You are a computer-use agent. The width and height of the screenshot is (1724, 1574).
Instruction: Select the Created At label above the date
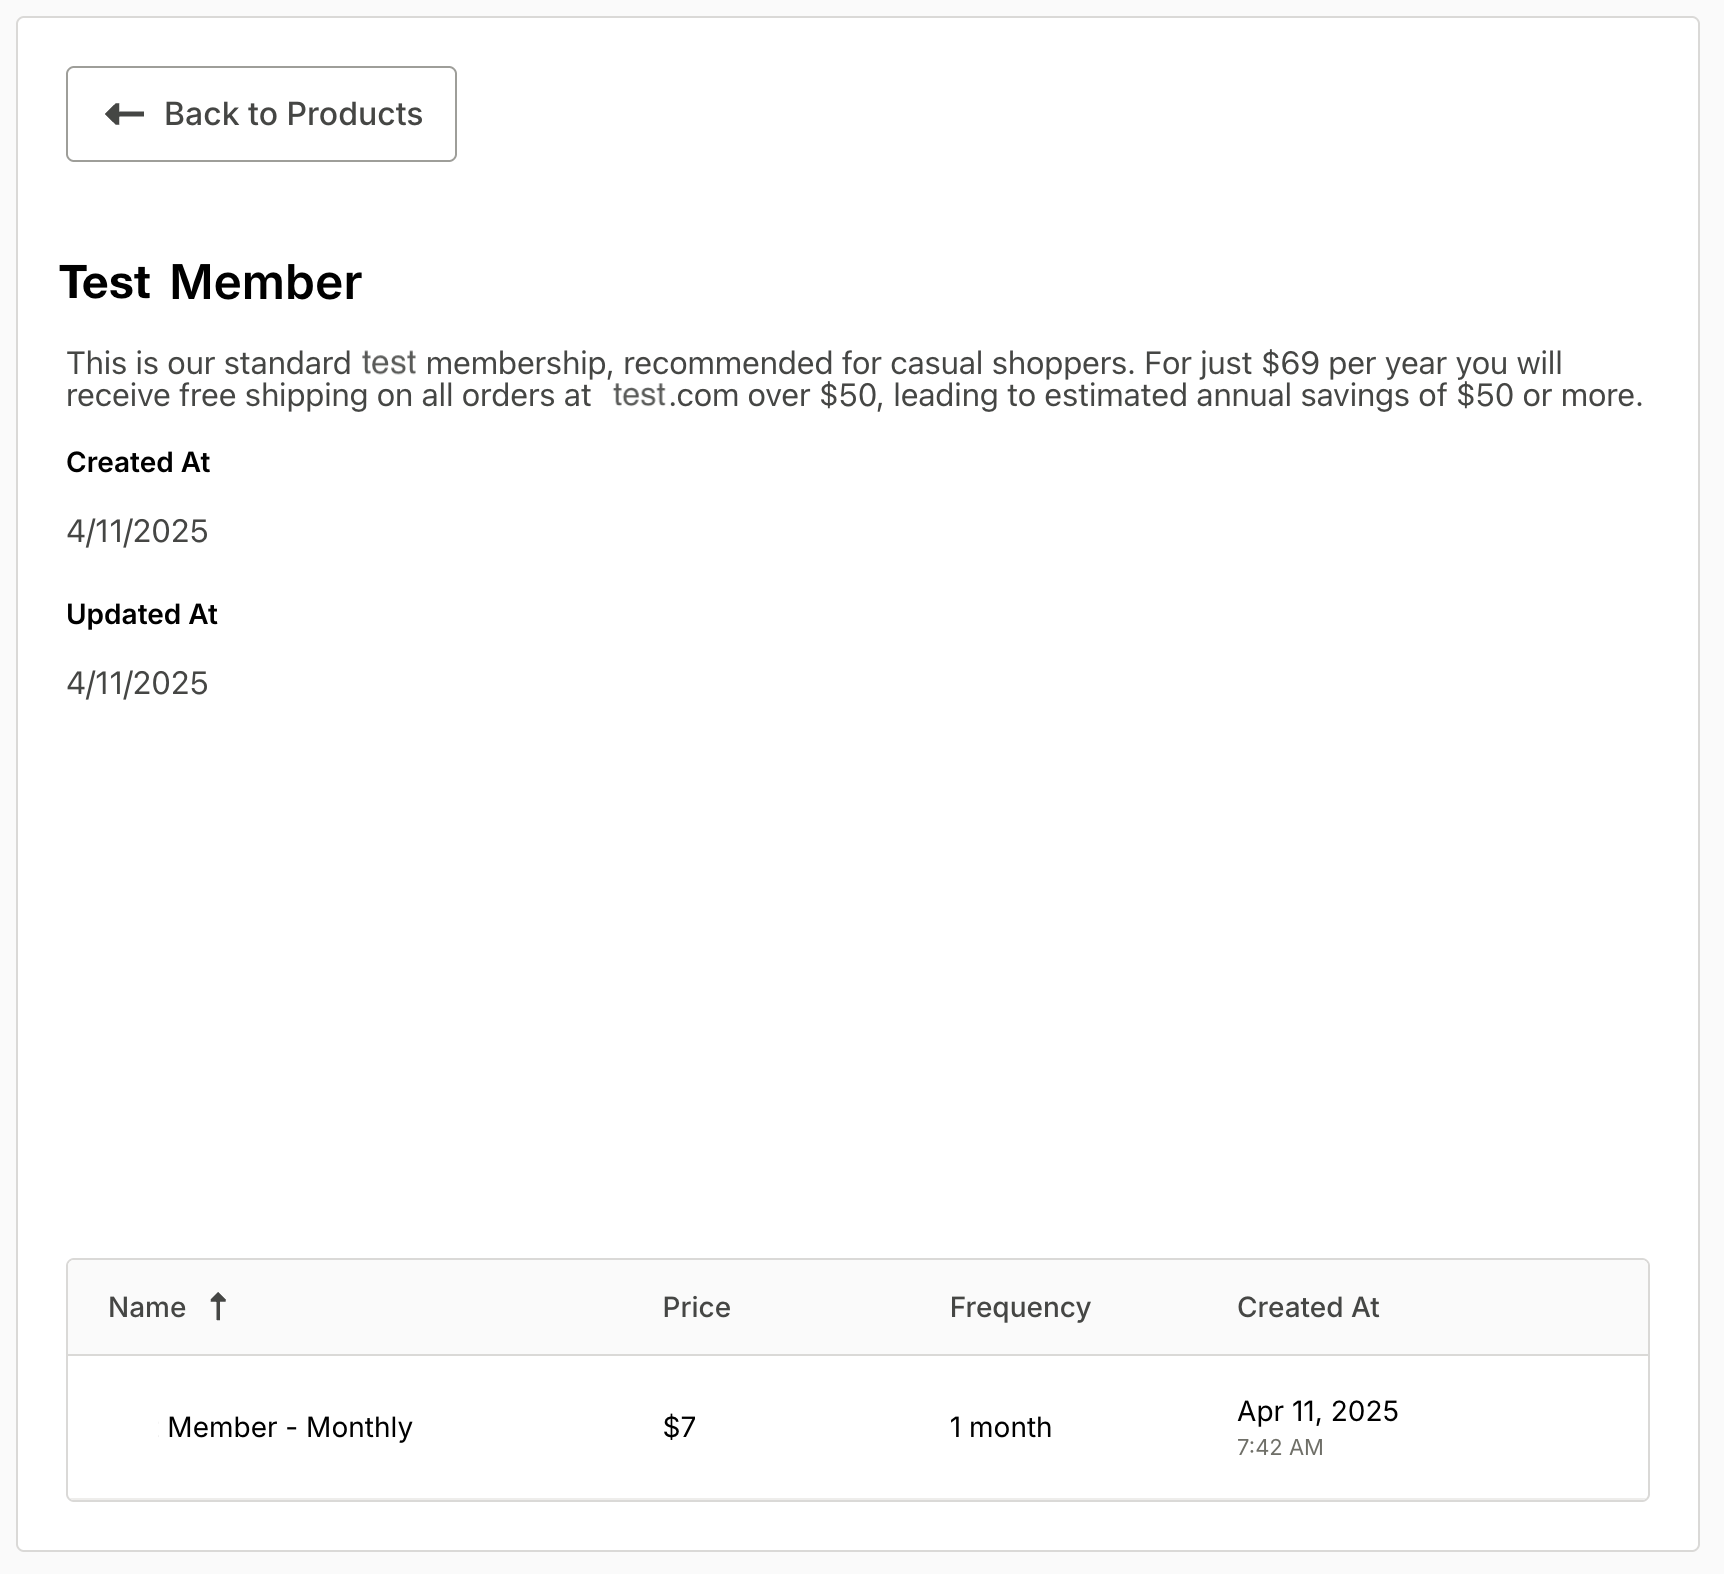click(x=138, y=462)
